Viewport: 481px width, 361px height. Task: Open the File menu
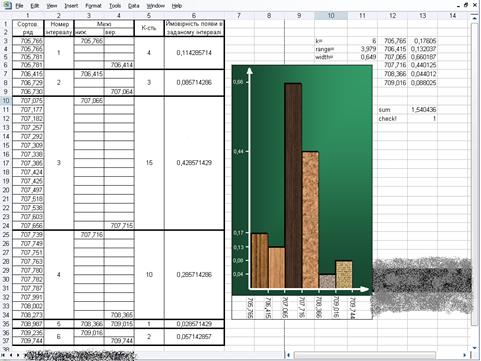coord(19,6)
